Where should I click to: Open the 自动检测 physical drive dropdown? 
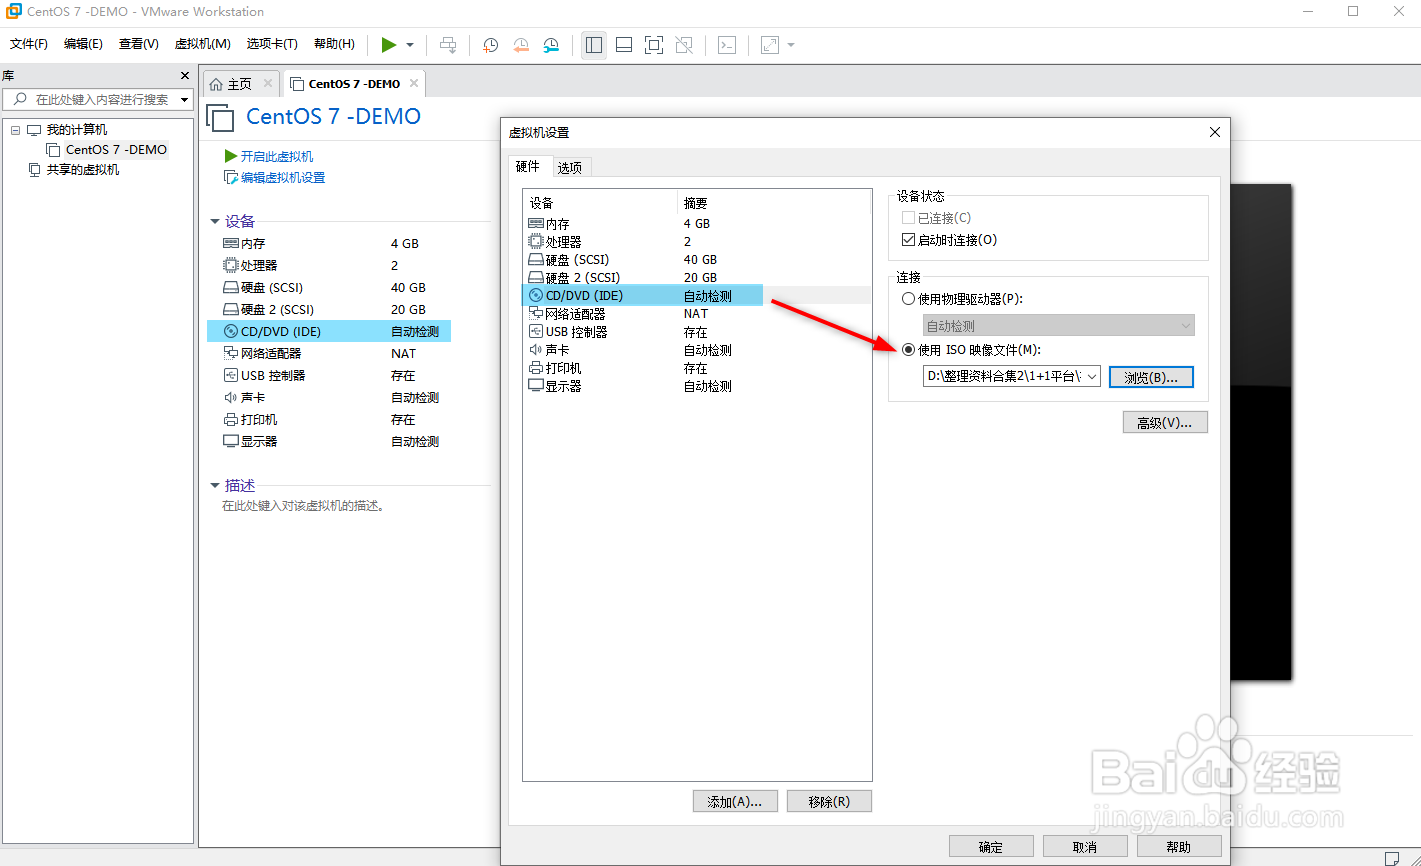1058,326
